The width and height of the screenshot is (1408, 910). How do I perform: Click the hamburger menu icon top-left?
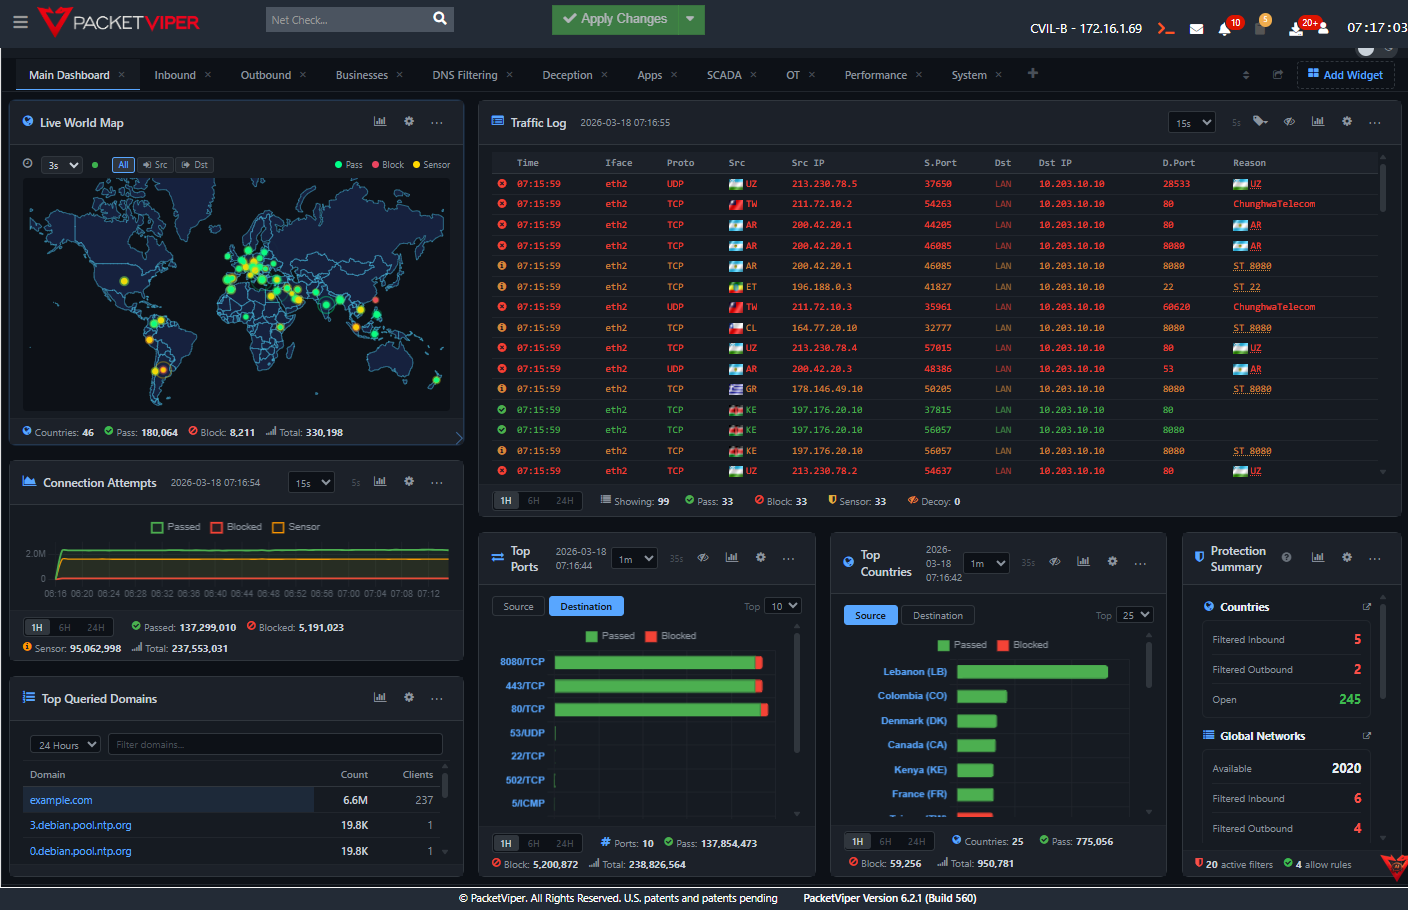click(x=20, y=22)
